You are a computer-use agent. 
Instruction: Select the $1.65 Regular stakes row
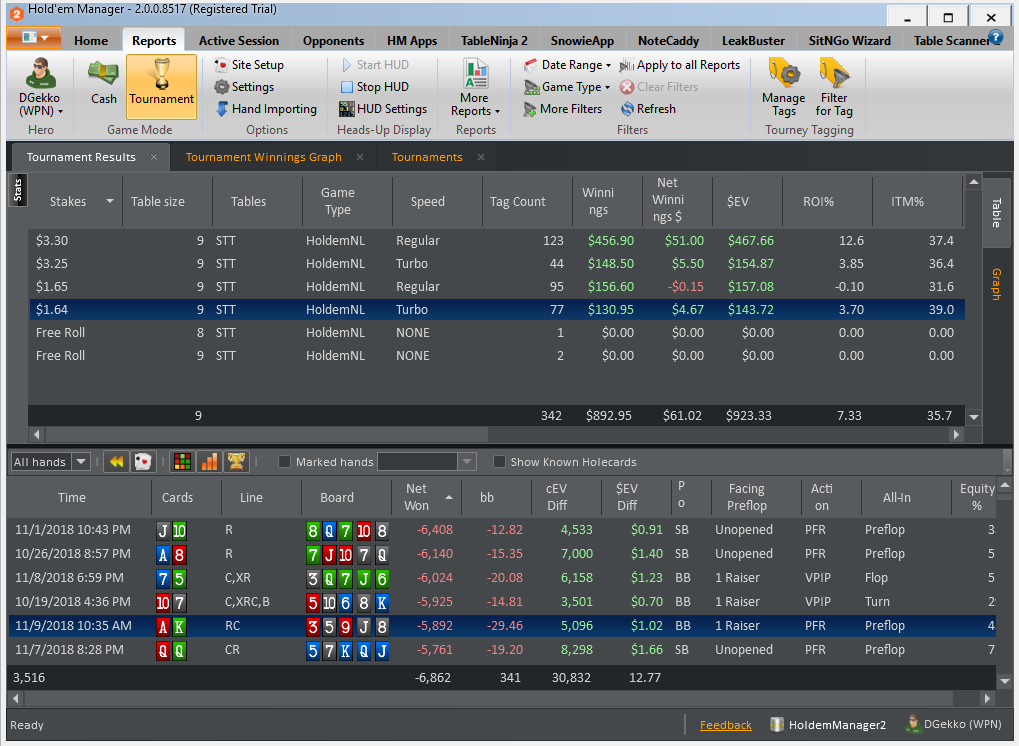[x=497, y=287]
